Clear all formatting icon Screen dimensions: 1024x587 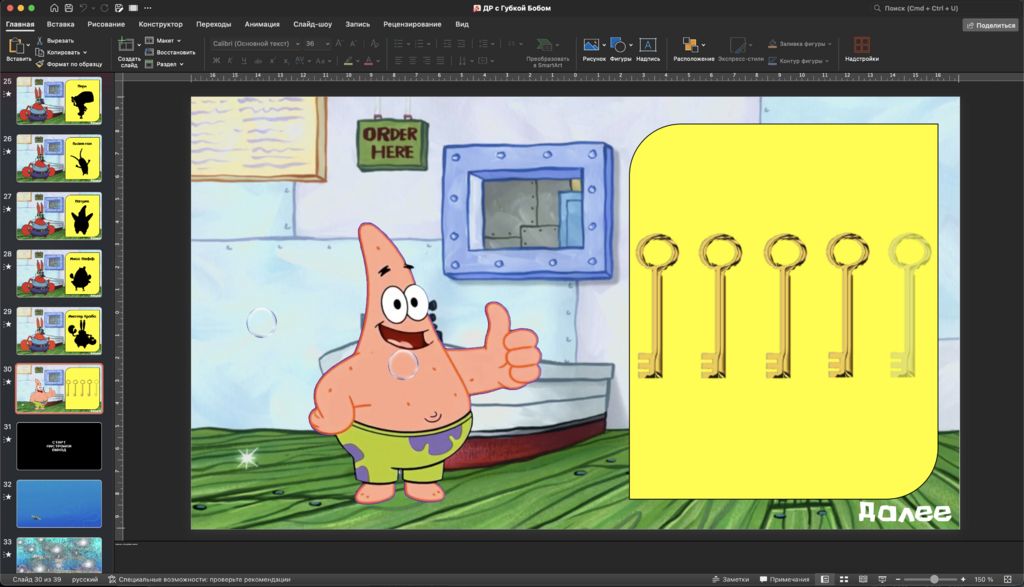(374, 43)
